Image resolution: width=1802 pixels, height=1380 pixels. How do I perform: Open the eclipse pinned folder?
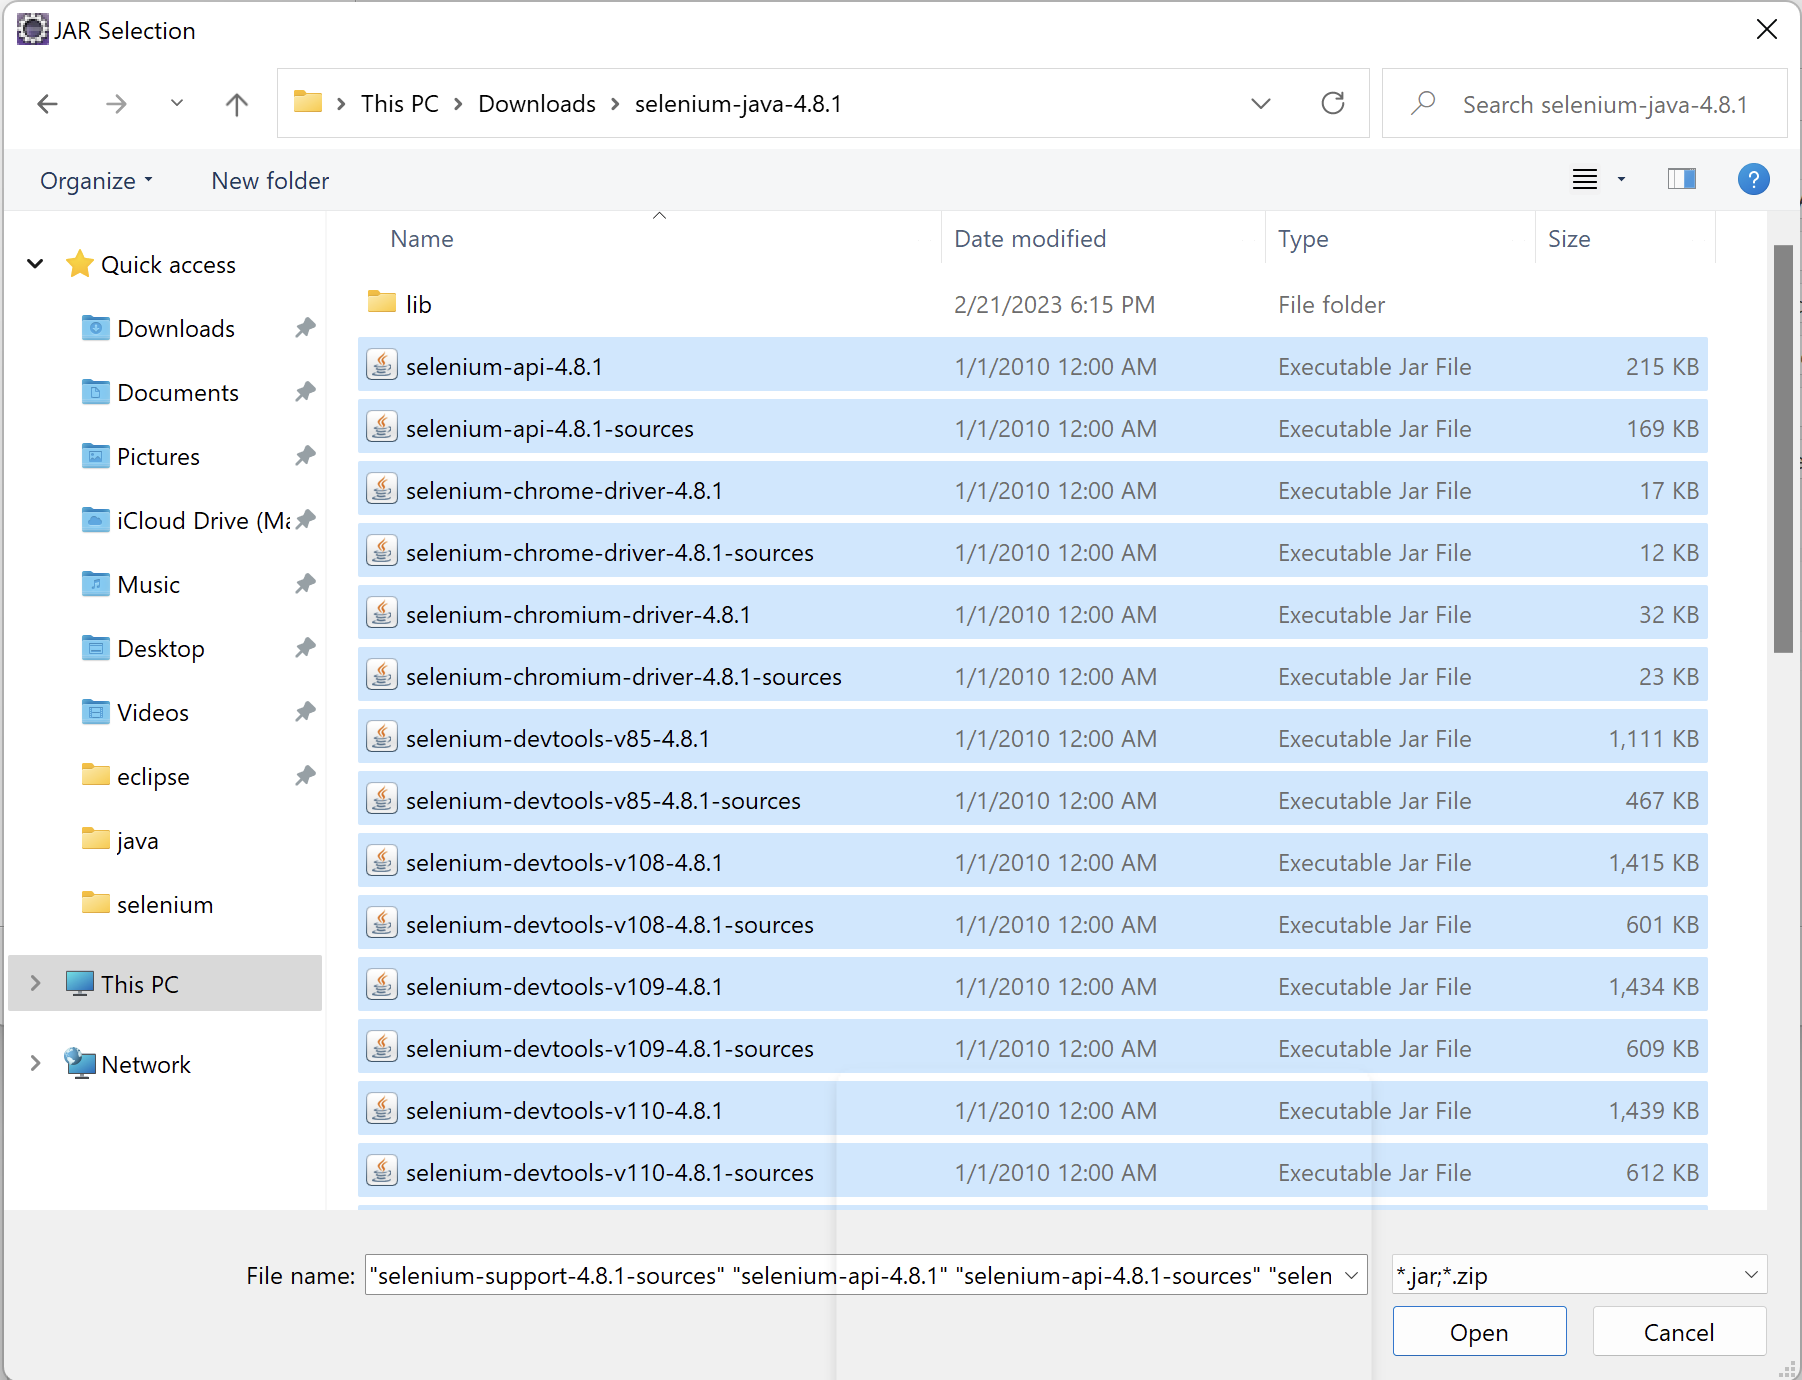152,777
